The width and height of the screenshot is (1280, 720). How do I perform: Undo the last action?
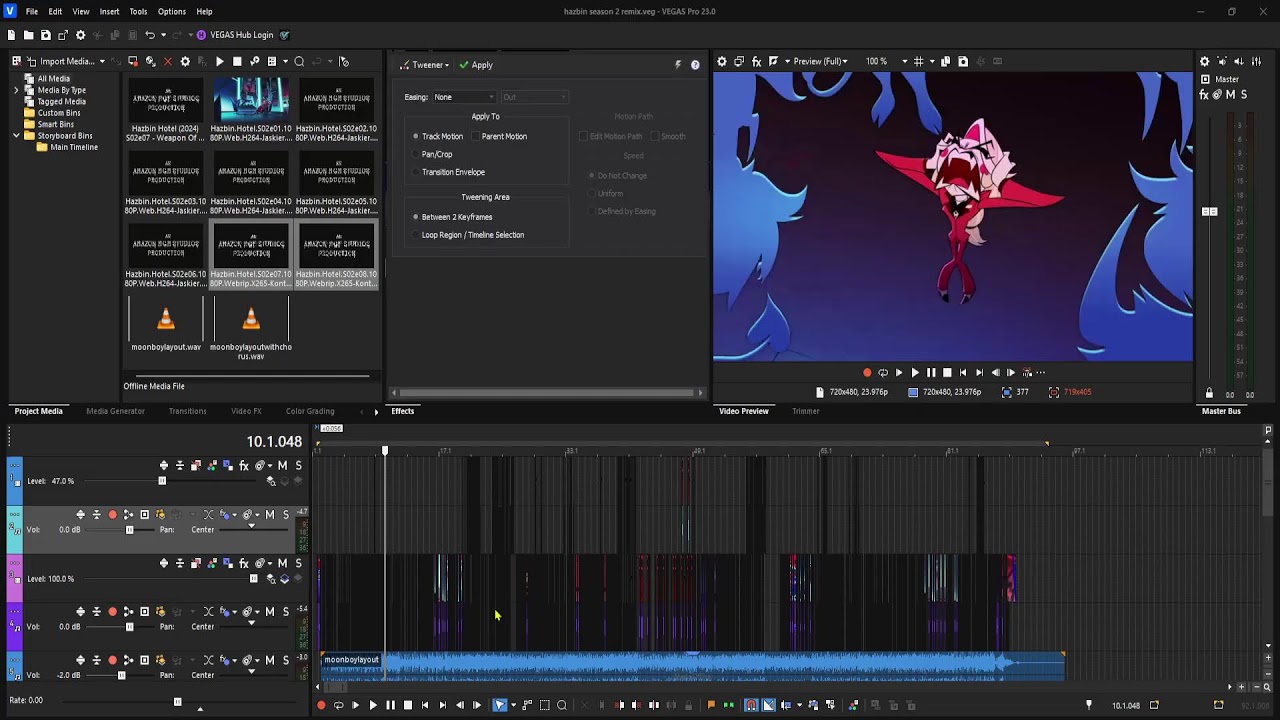tap(149, 35)
